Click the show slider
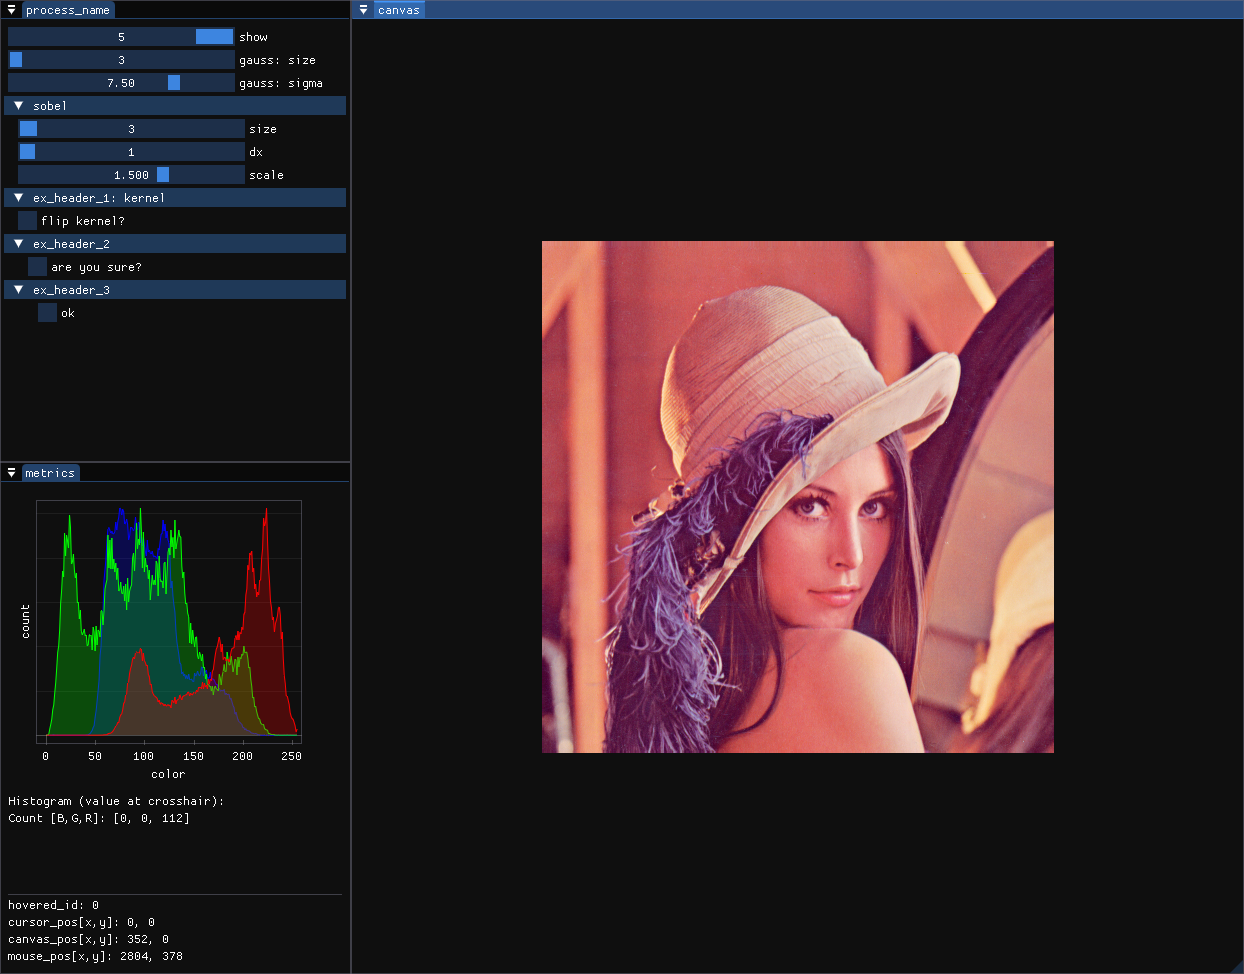 click(x=121, y=36)
